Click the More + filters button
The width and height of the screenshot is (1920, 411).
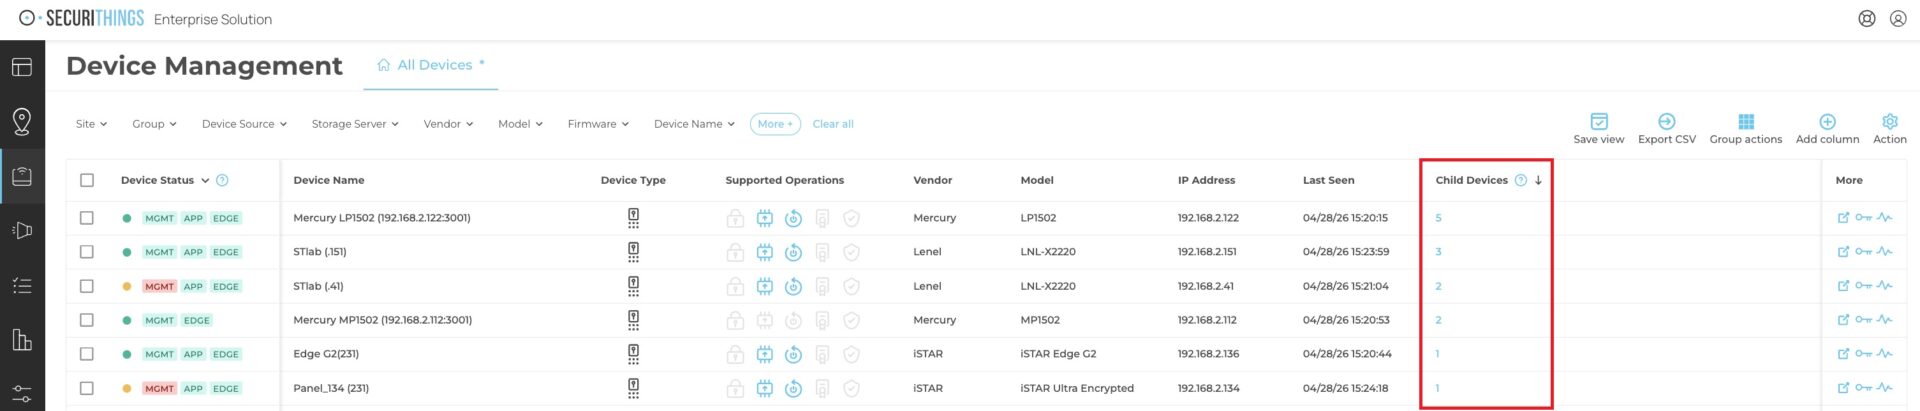pos(775,124)
